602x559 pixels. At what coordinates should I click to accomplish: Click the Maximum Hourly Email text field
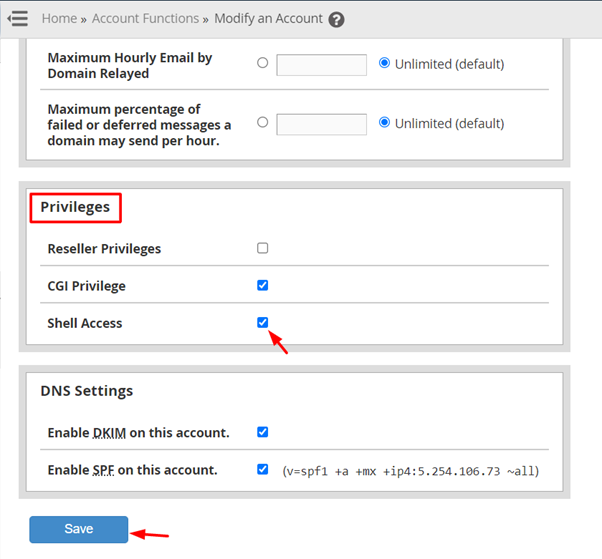pyautogui.click(x=321, y=65)
